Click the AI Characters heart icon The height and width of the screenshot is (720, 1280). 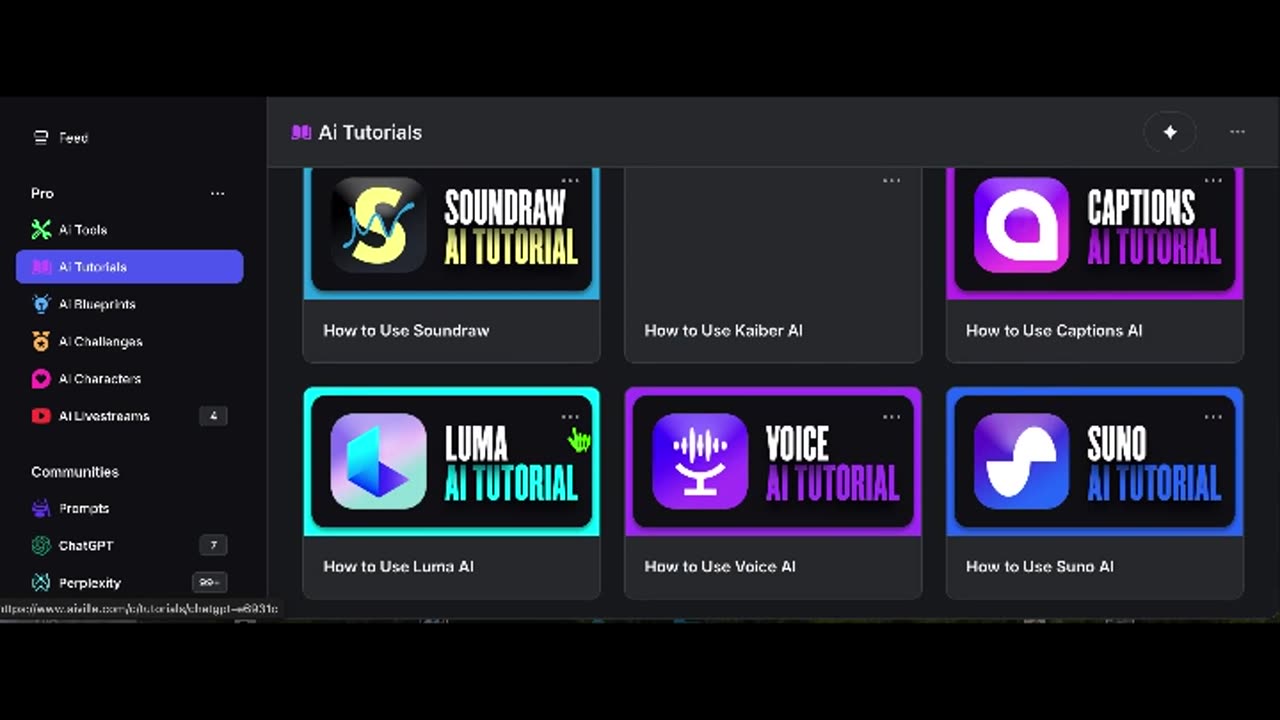click(x=41, y=379)
